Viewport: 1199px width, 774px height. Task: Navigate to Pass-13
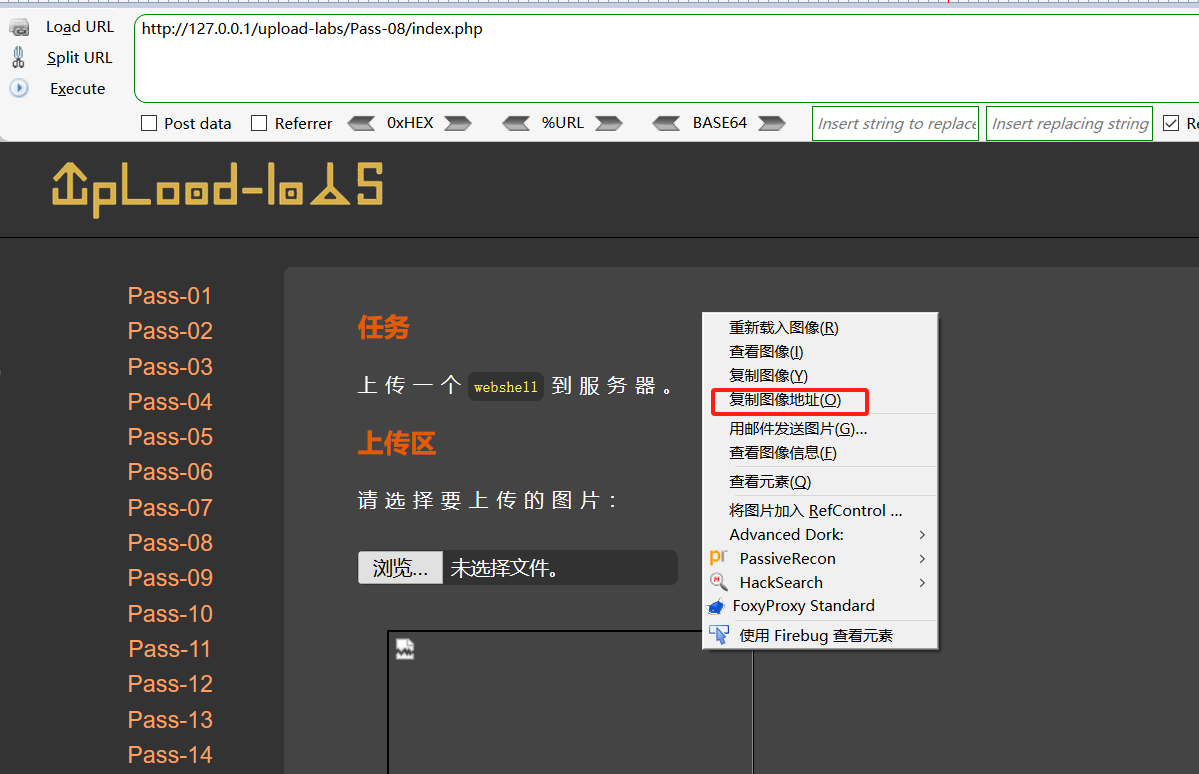coord(170,720)
